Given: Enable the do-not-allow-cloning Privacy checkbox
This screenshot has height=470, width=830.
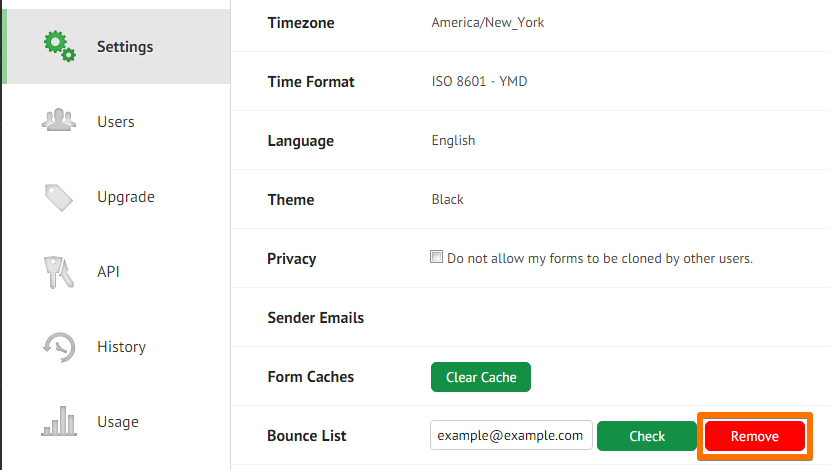Looking at the screenshot, I should [436, 257].
